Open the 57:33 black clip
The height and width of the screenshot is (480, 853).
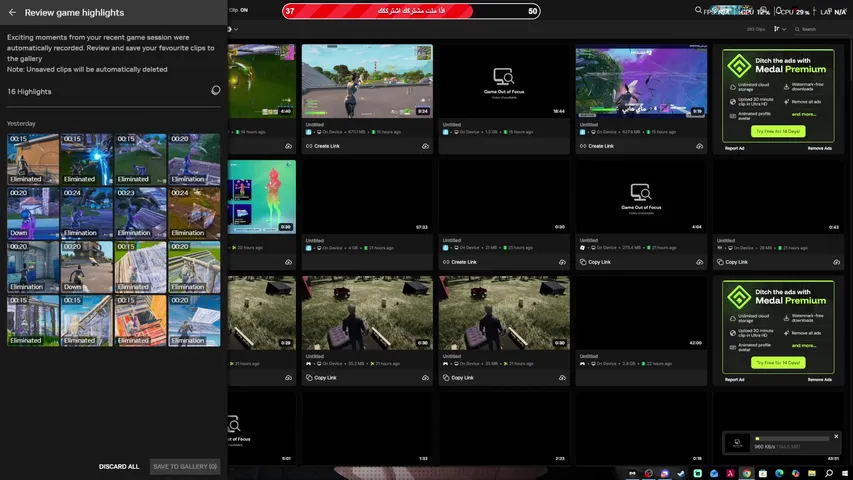pyautogui.click(x=367, y=196)
